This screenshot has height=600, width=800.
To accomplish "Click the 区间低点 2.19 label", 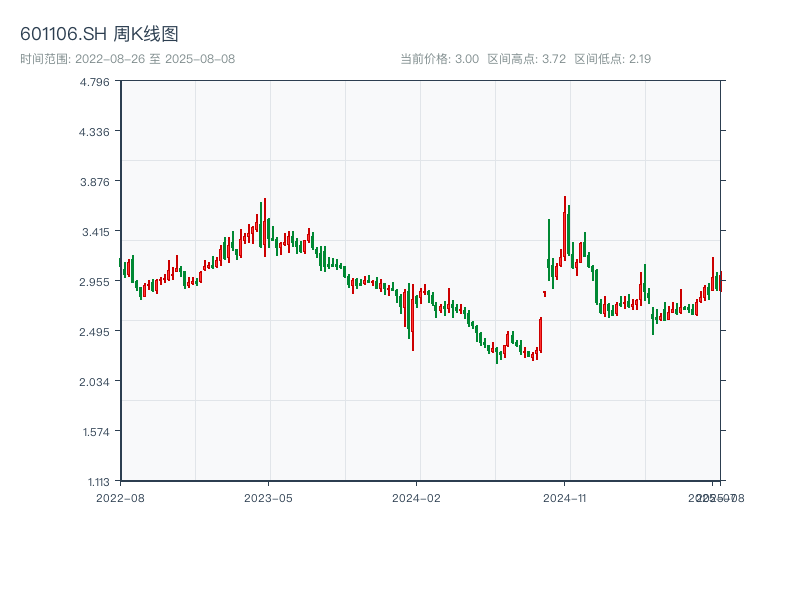I will (x=612, y=59).
